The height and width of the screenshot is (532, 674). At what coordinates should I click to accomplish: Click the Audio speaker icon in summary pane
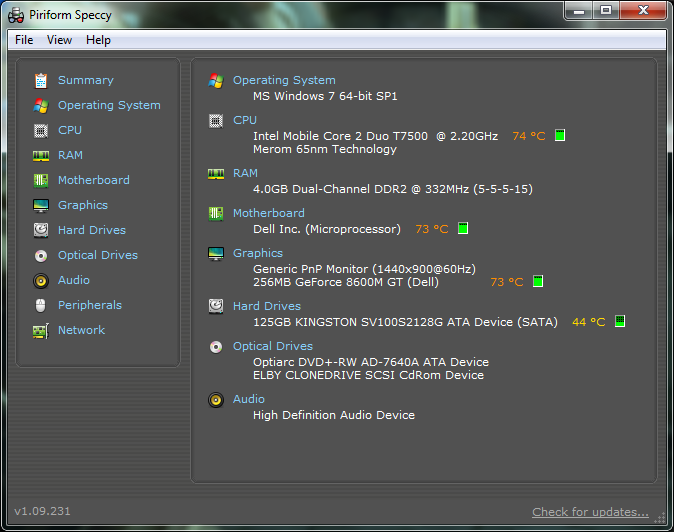pyautogui.click(x=216, y=400)
